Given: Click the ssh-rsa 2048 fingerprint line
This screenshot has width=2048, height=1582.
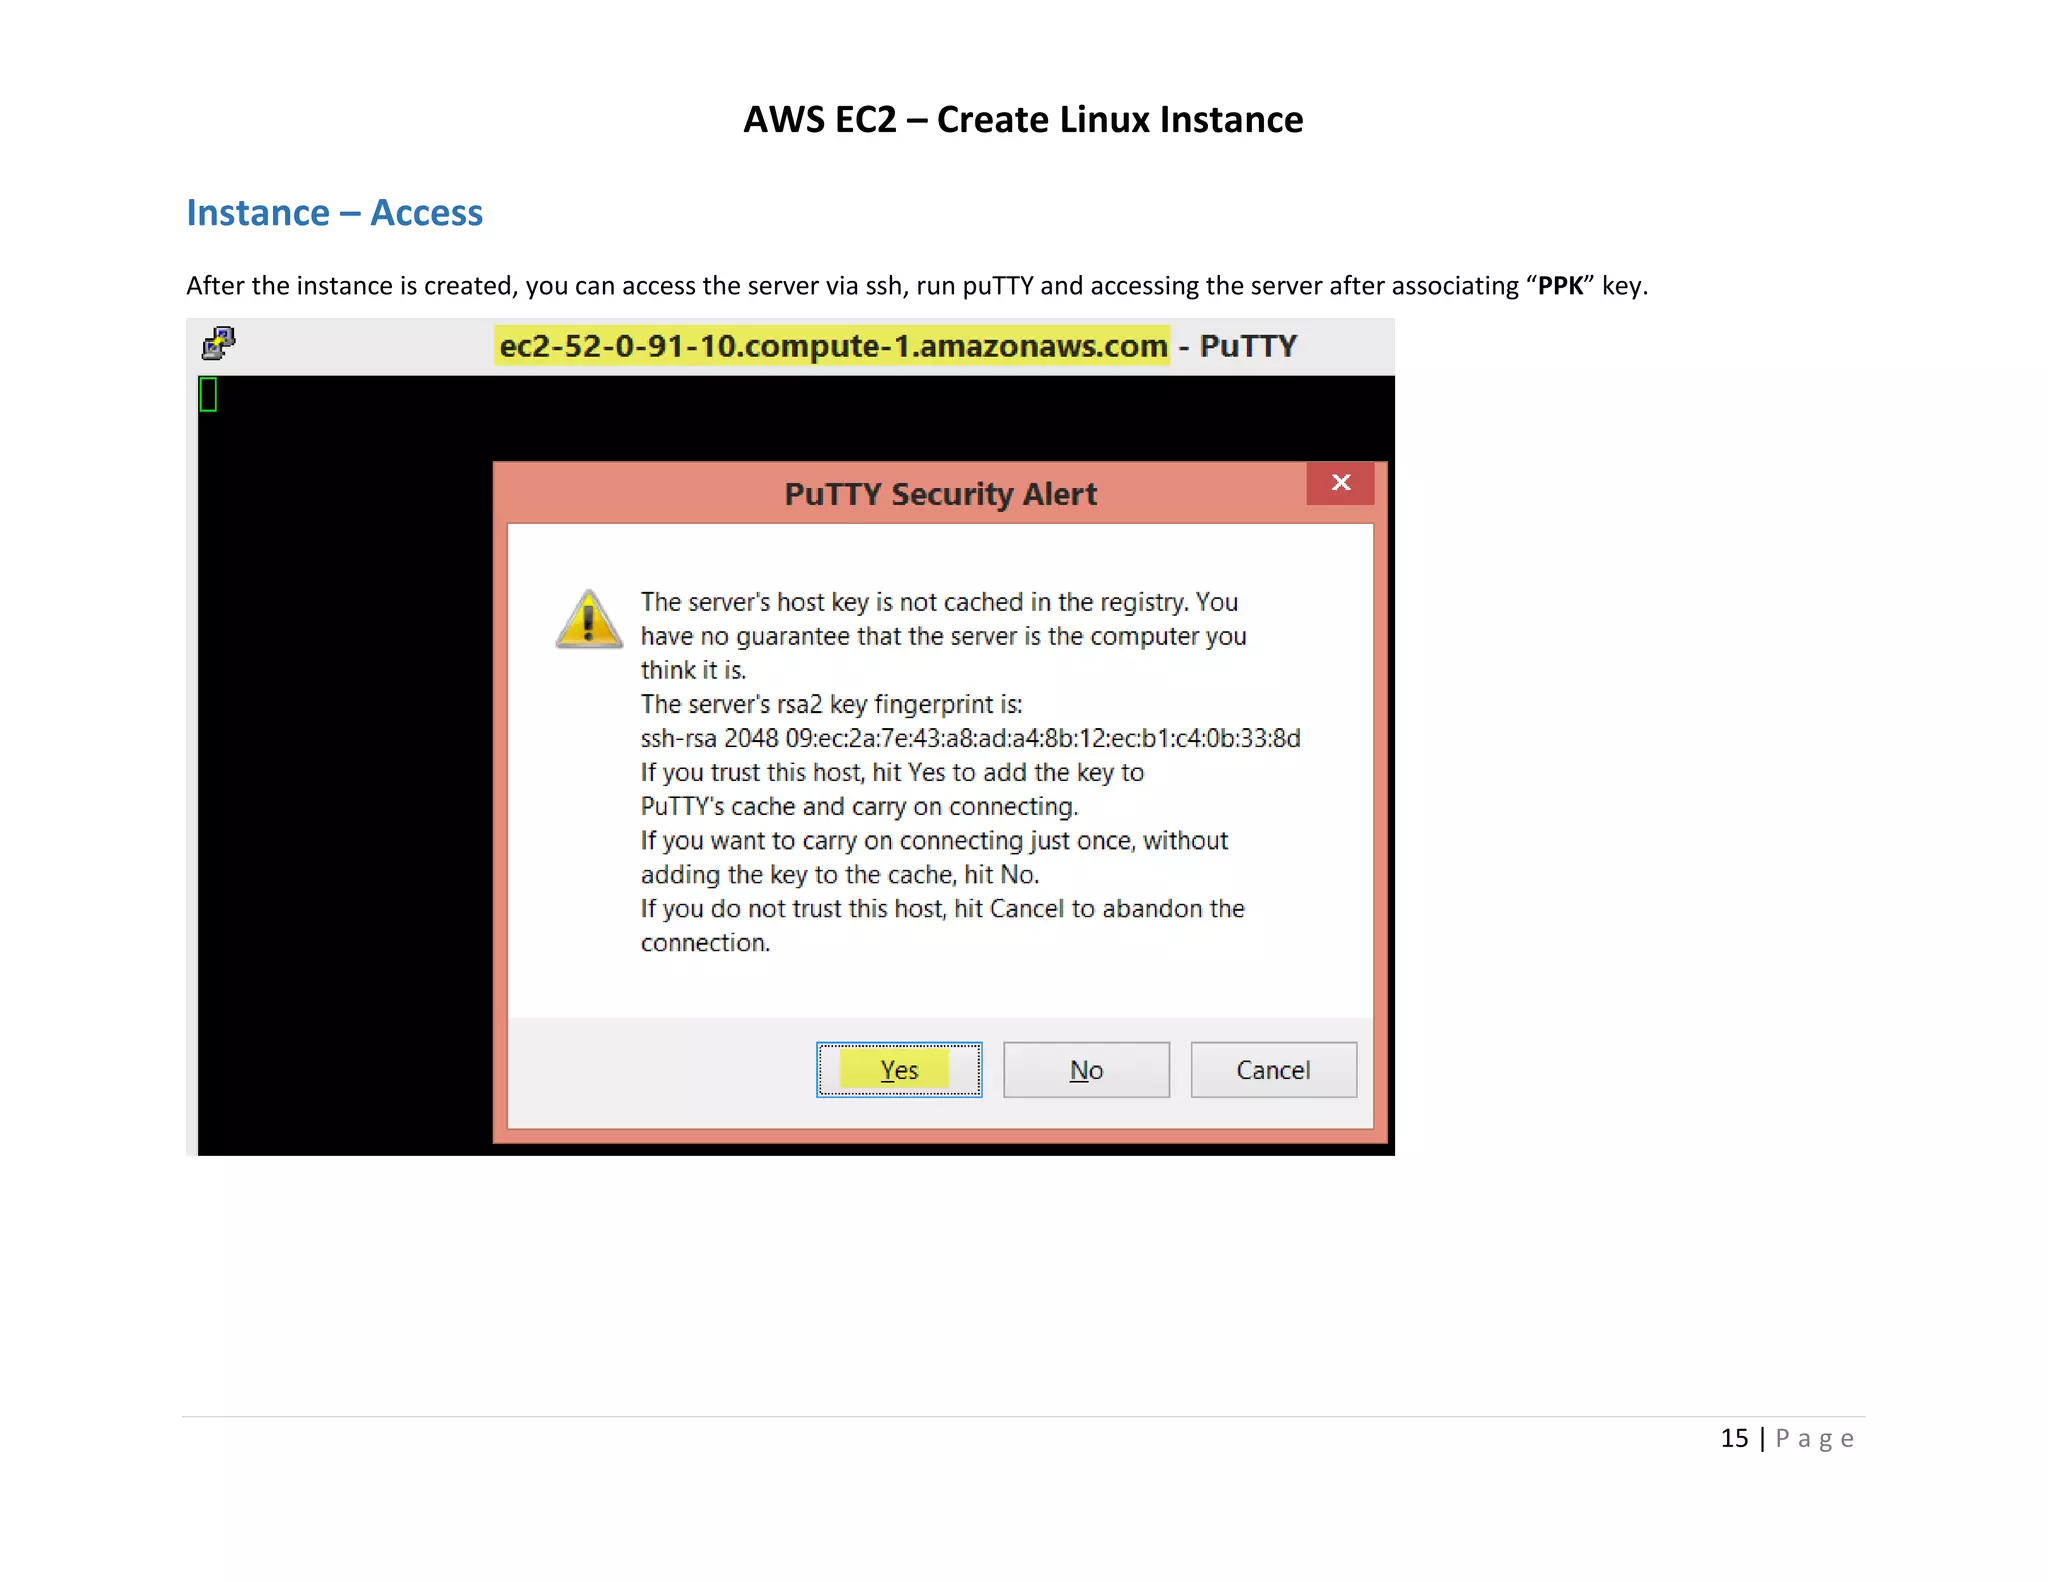Looking at the screenshot, I should [x=970, y=738].
